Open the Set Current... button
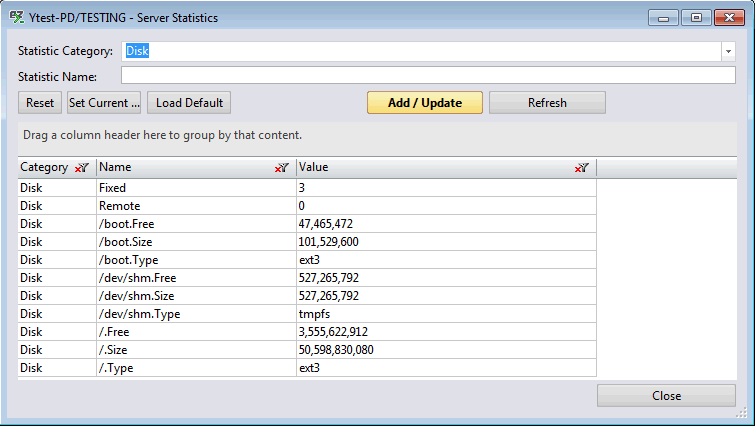Screen dimensions: 755x426 [x=104, y=103]
